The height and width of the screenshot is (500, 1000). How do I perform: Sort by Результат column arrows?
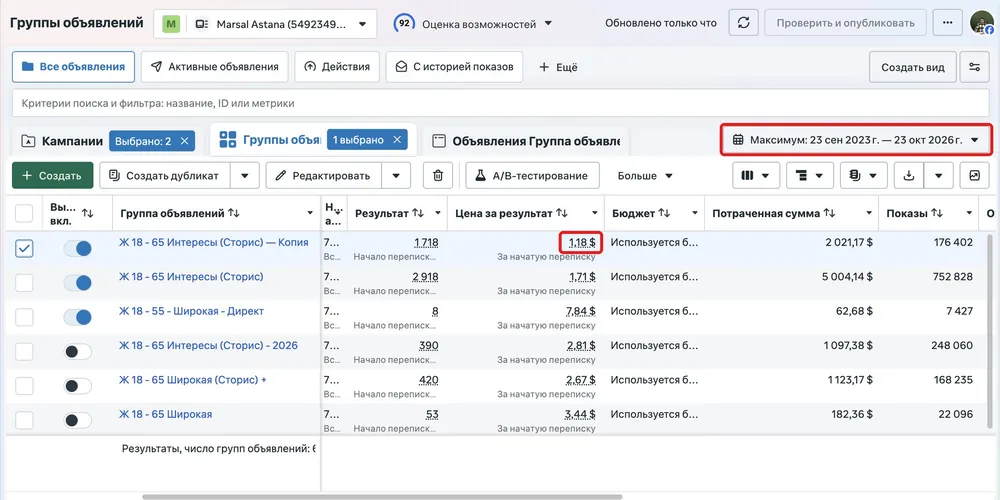coord(418,213)
